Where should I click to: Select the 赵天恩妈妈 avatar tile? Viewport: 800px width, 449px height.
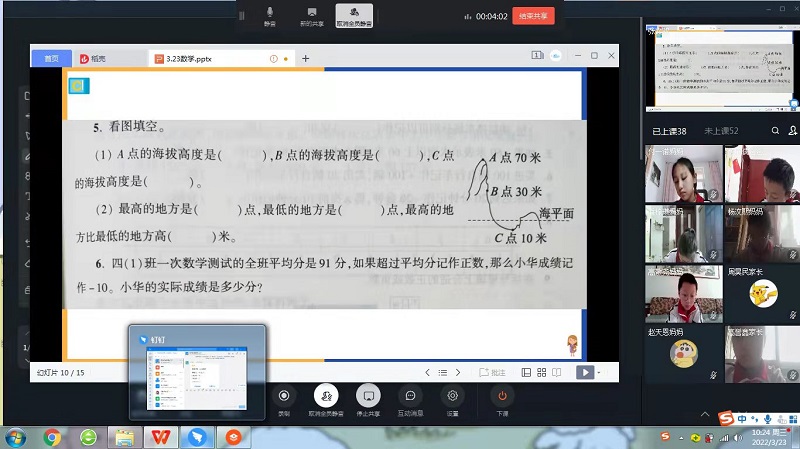tap(684, 354)
